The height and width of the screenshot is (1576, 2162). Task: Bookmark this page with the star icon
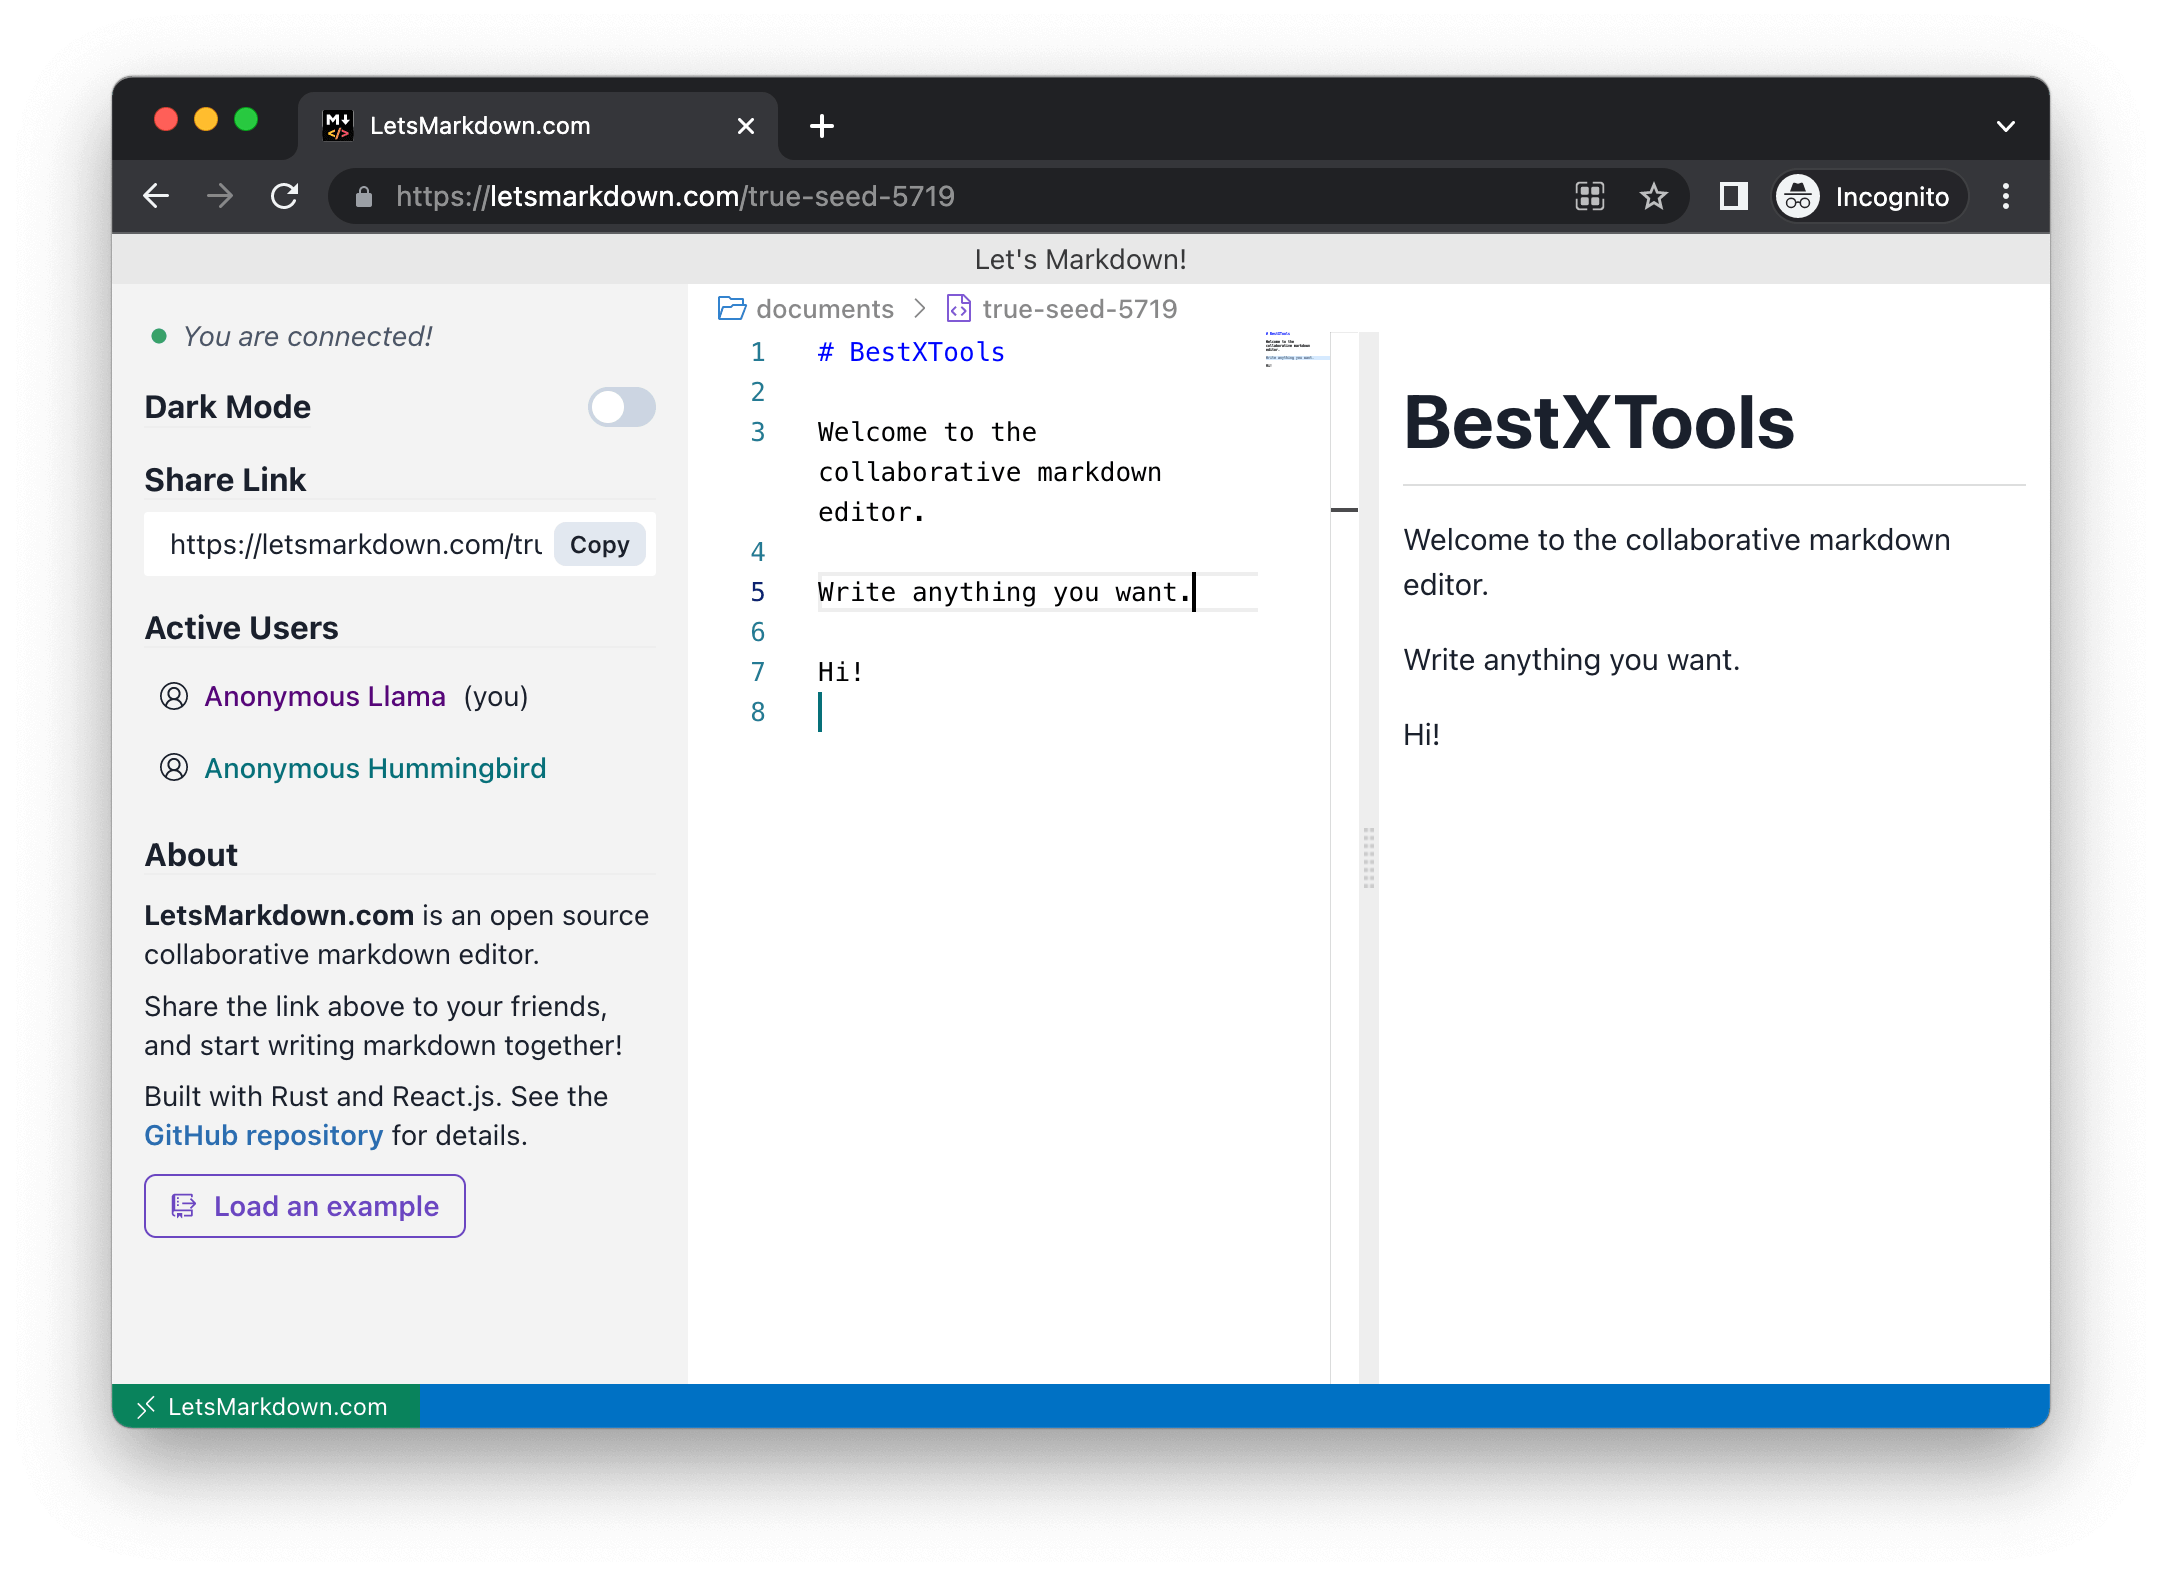[x=1654, y=196]
